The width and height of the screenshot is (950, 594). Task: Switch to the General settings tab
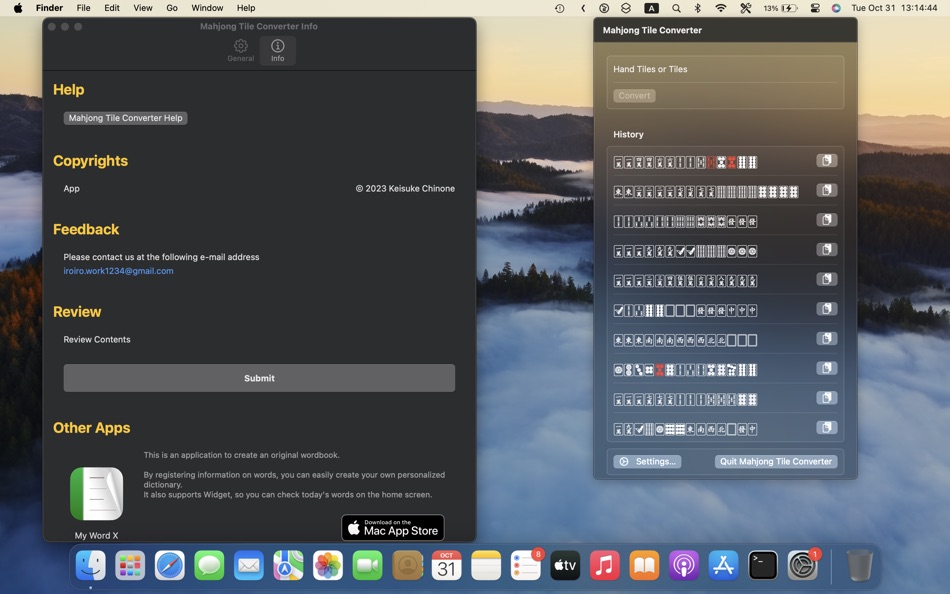coord(241,50)
